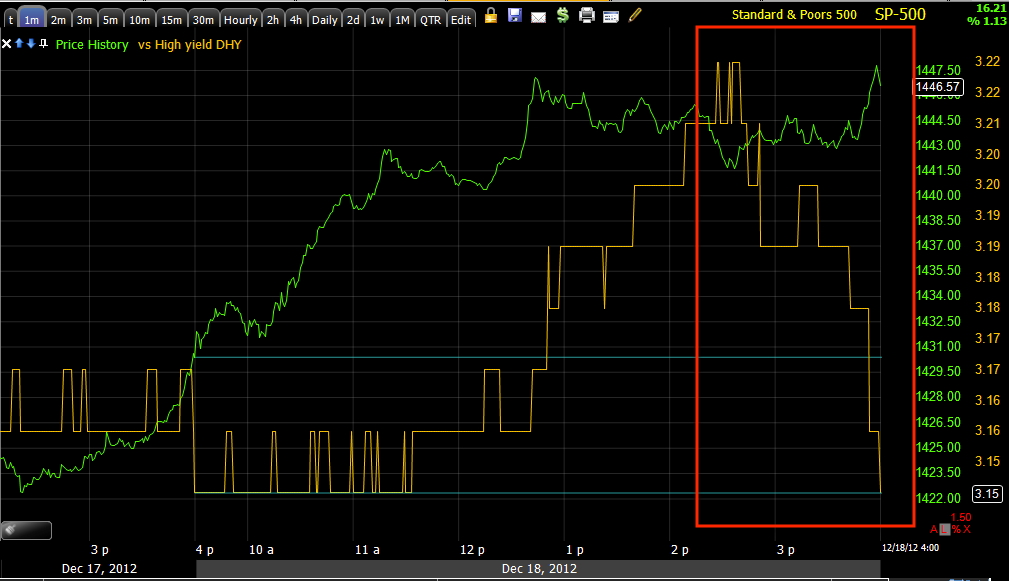
Task: Click the Dec 17, 2012 date label
Action: 99,569
